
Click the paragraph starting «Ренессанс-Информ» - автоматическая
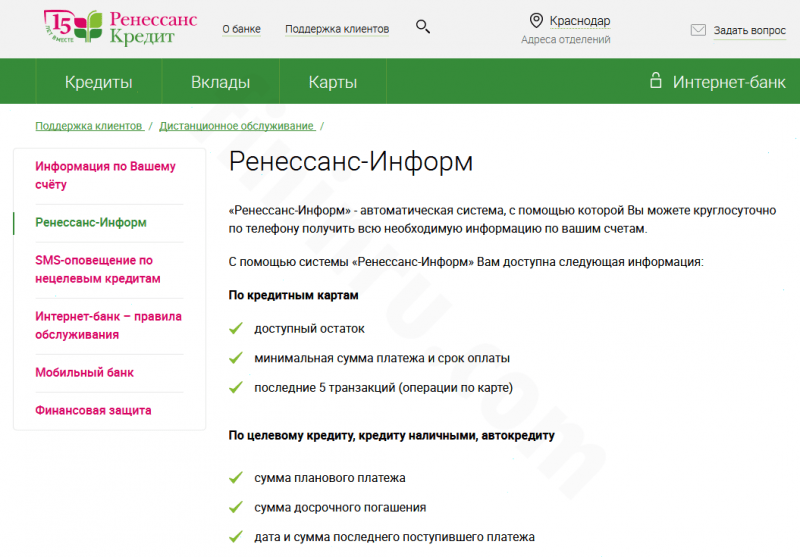502,219
